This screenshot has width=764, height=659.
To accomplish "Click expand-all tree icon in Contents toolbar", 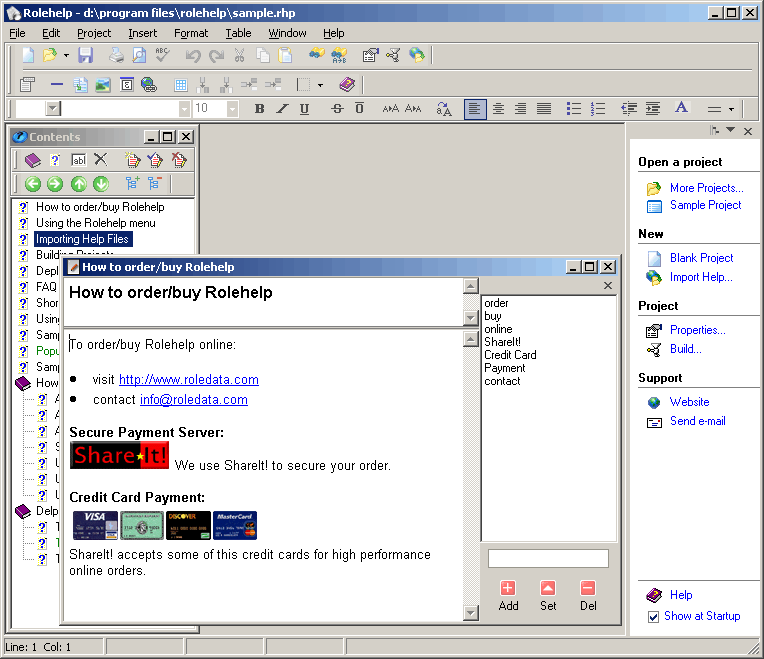I will (131, 184).
